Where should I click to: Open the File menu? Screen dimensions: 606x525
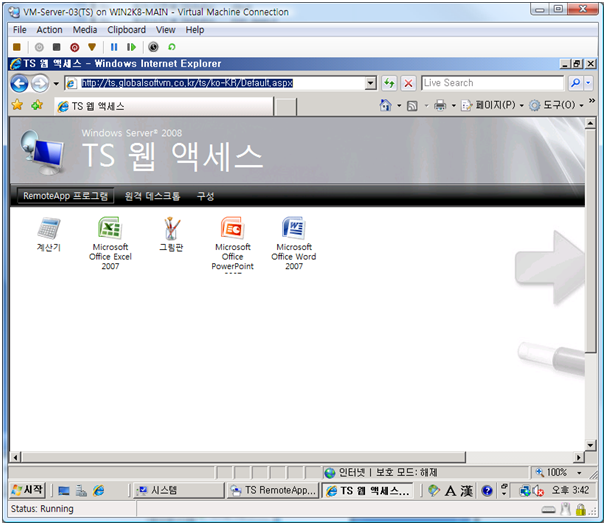pyautogui.click(x=20, y=30)
